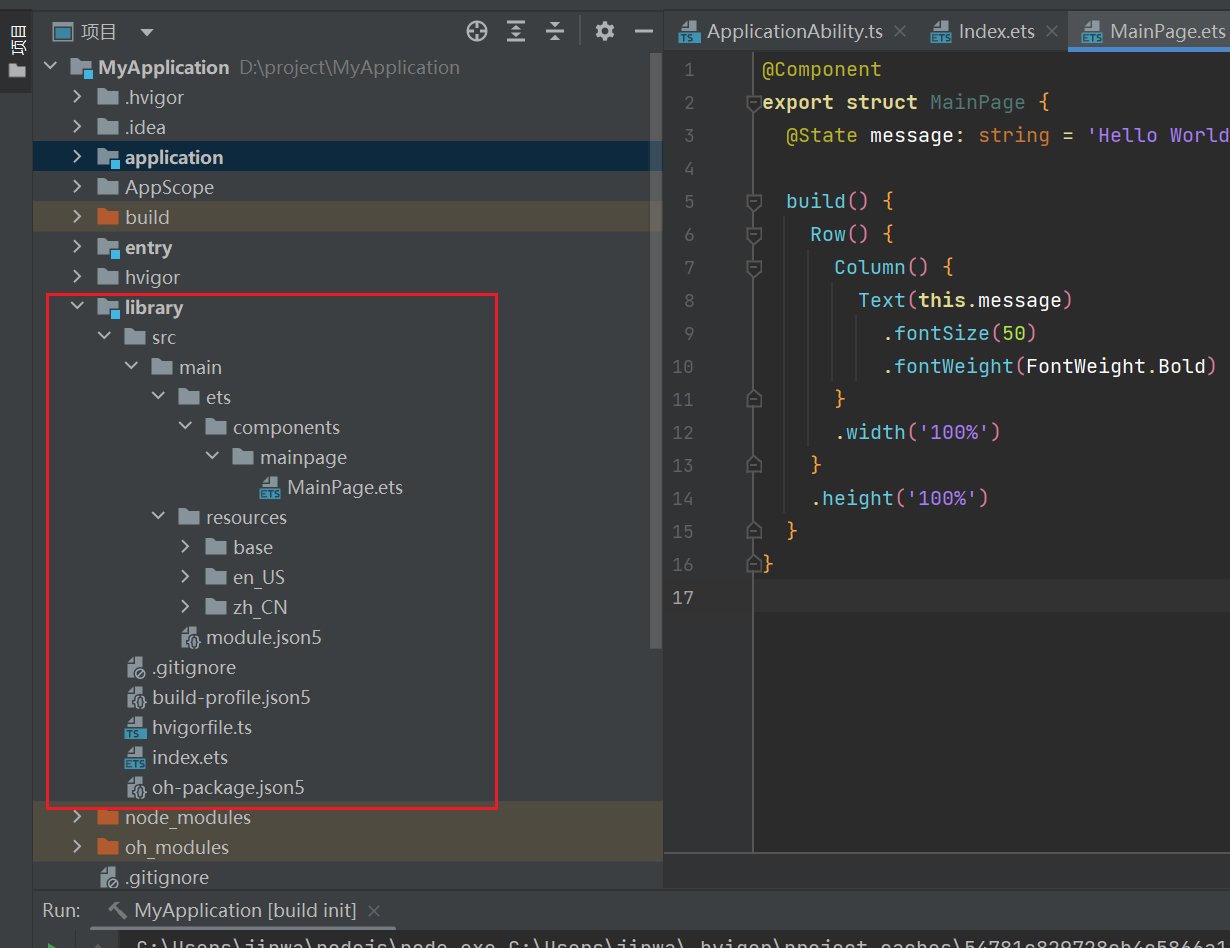Viewport: 1230px width, 948px height.
Task: Click the locate current file target icon
Action: [477, 31]
